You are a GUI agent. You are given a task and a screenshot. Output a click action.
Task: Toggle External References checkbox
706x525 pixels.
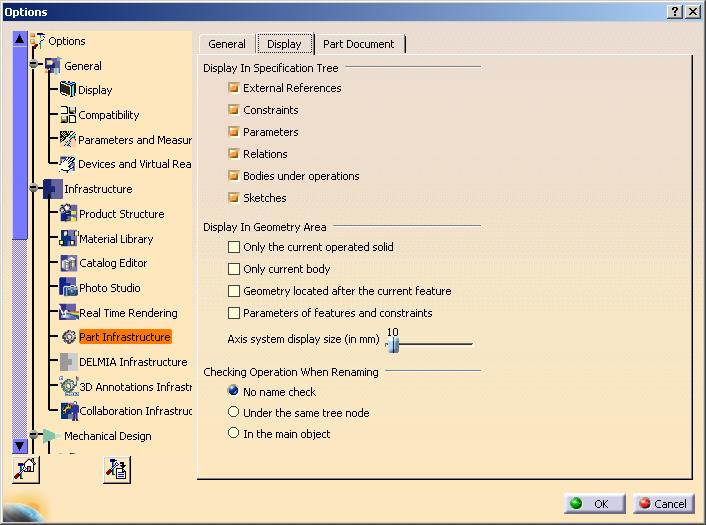233,87
